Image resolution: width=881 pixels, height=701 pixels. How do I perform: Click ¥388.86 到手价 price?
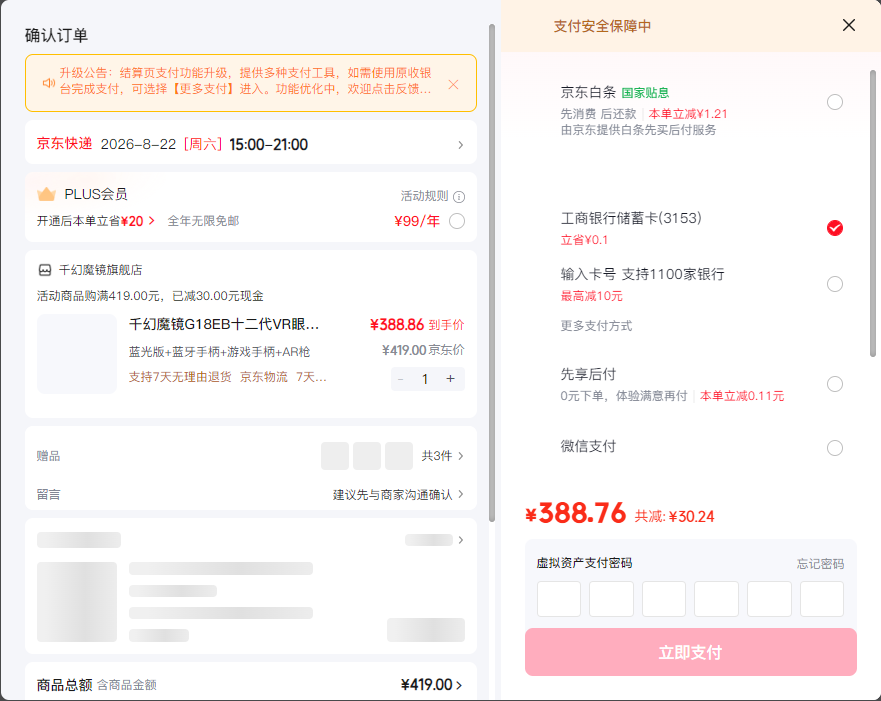pos(417,325)
